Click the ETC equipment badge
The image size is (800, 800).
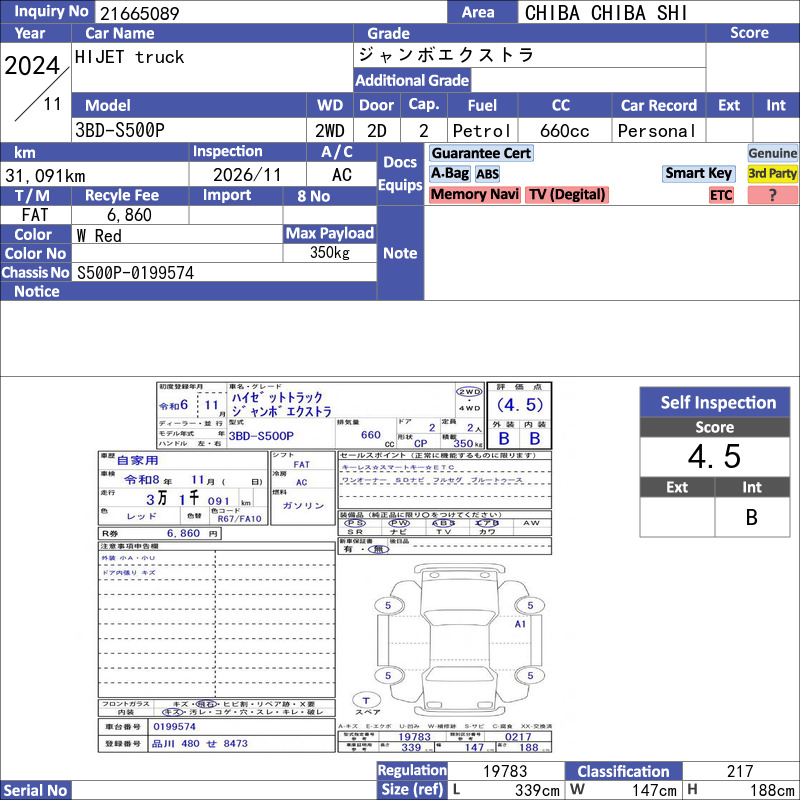[x=721, y=195]
